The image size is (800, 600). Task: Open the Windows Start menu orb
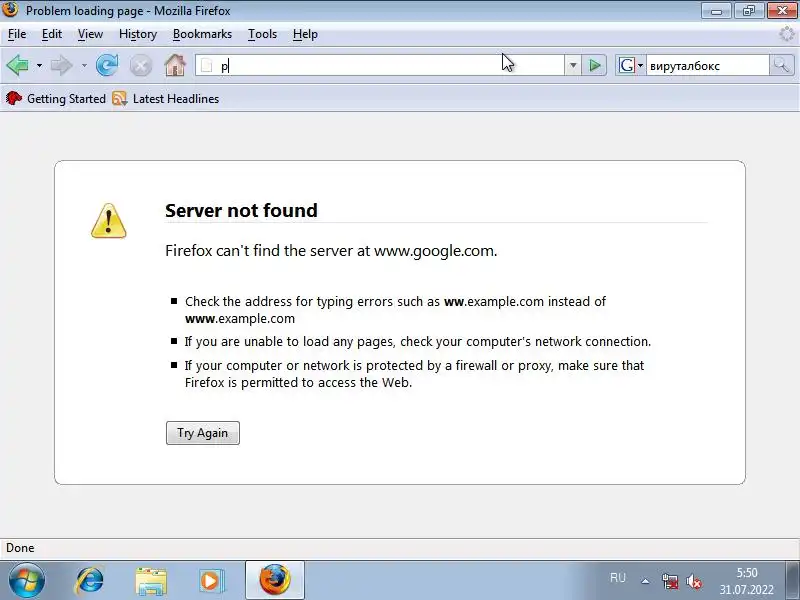(x=27, y=580)
